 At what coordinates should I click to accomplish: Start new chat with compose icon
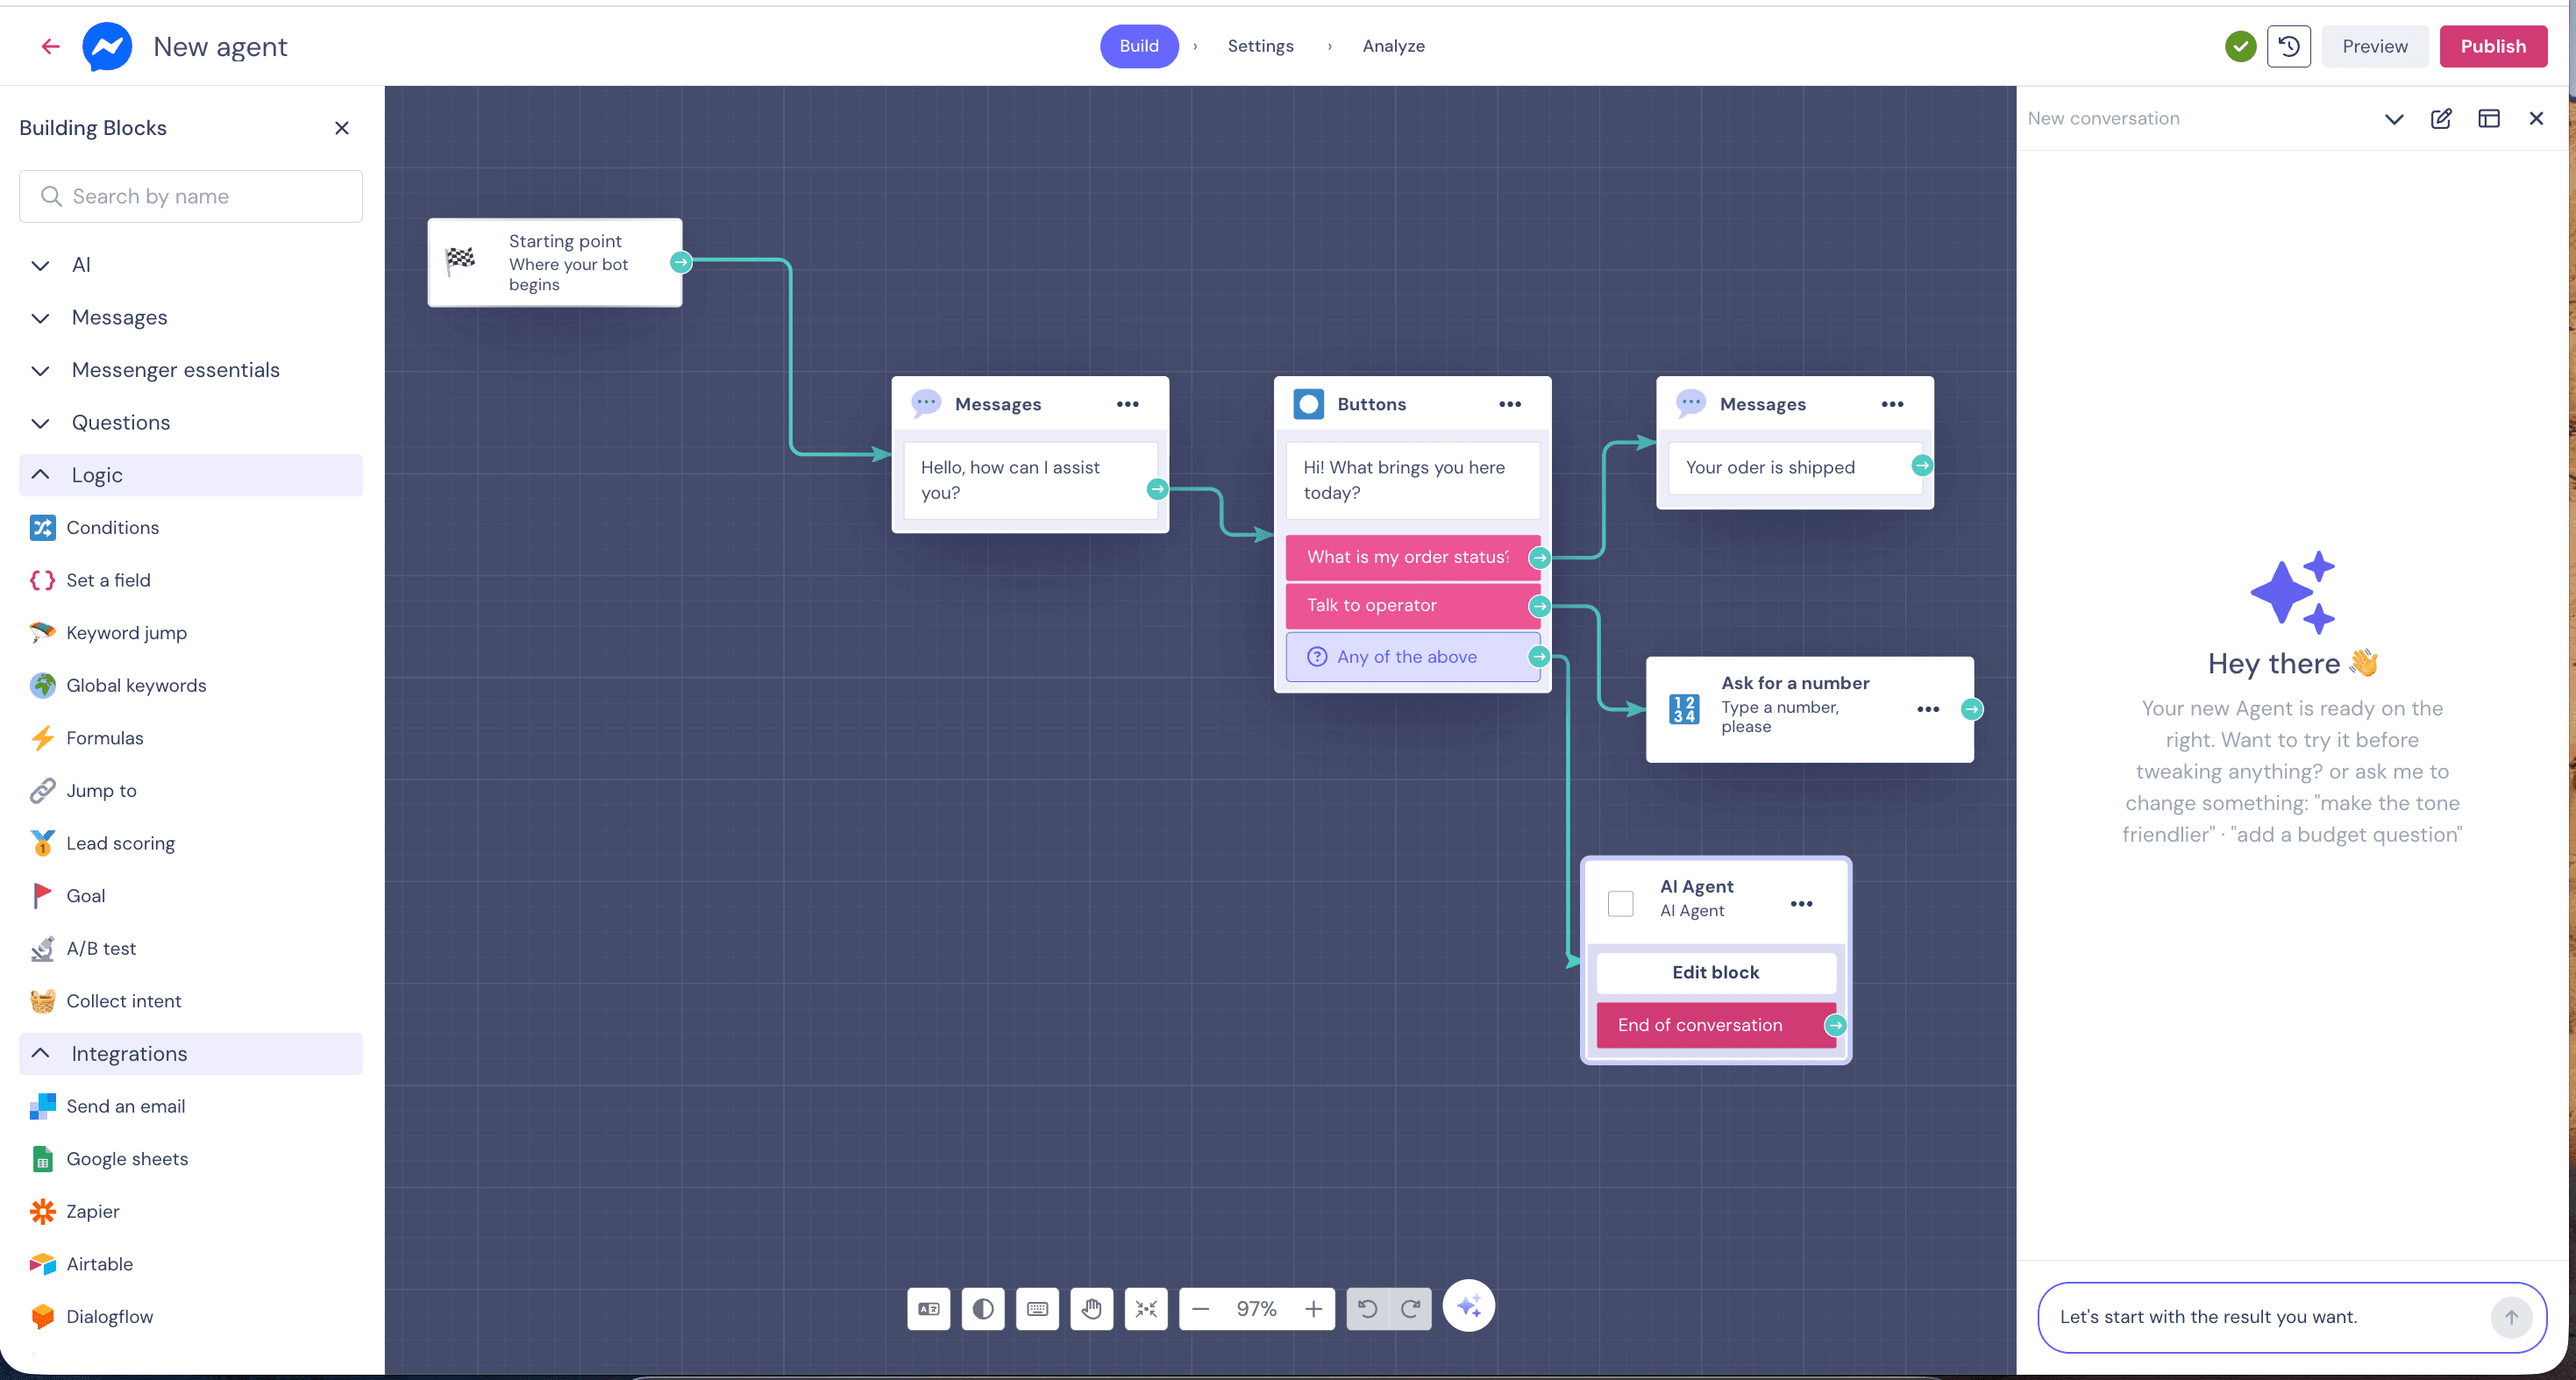(2440, 119)
